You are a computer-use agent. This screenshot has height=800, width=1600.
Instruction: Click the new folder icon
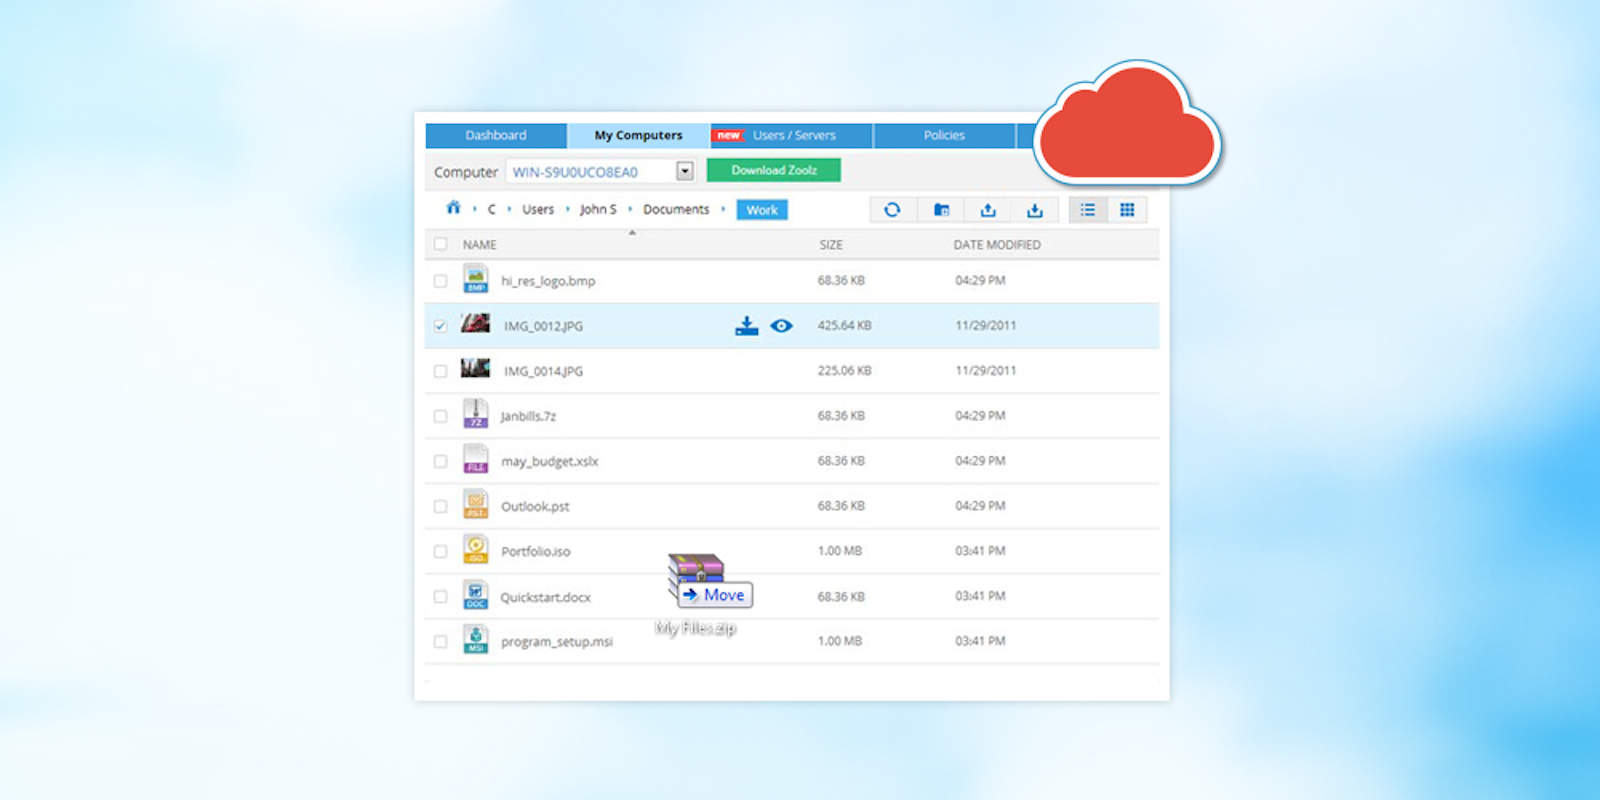point(941,210)
